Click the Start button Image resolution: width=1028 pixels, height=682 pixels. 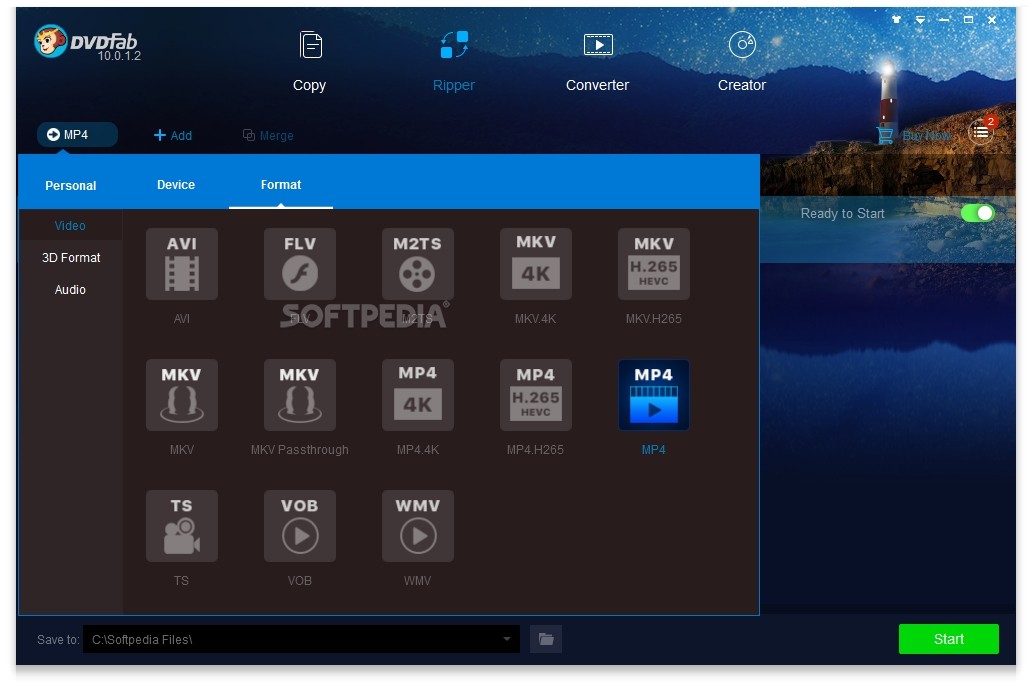[948, 639]
